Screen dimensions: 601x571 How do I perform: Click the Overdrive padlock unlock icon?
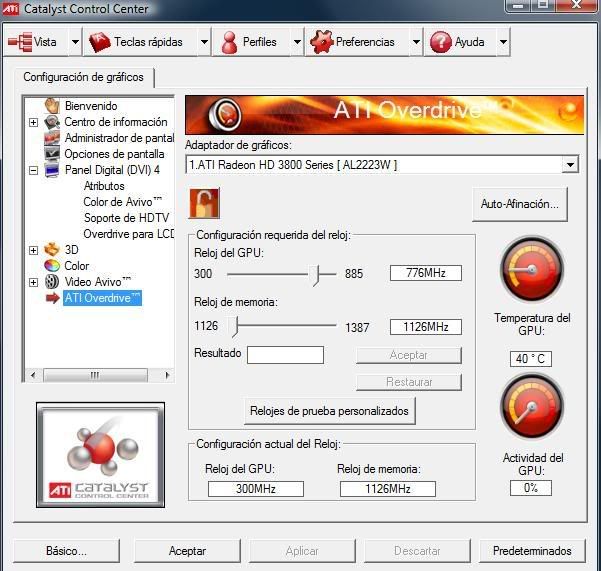pos(204,203)
